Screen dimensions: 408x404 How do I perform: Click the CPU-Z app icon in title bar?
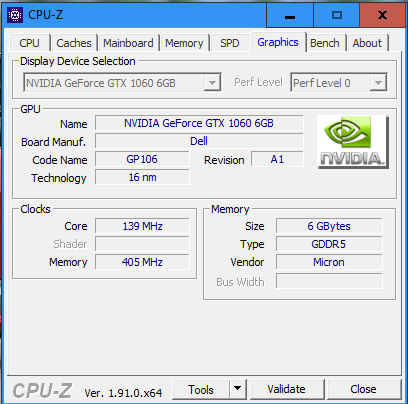tap(15, 15)
